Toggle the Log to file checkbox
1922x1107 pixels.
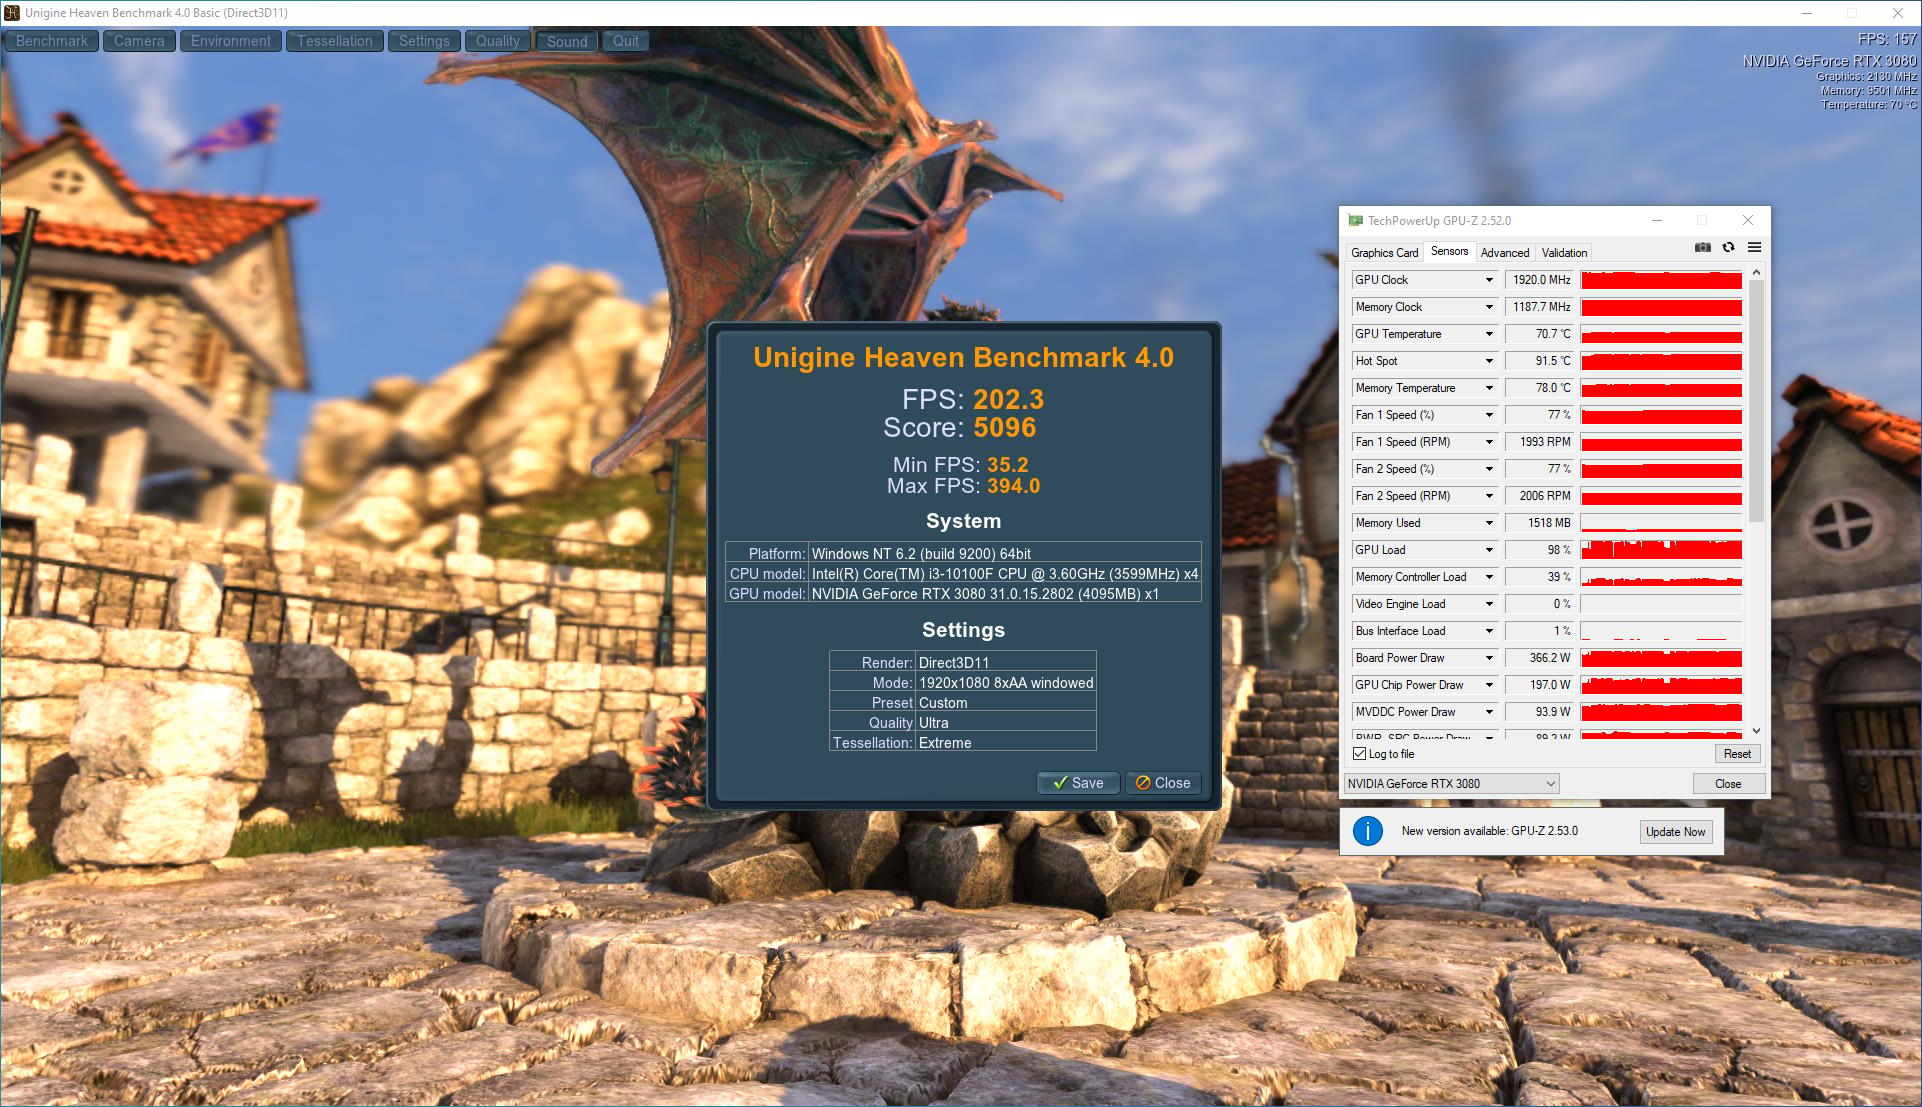[x=1359, y=754]
